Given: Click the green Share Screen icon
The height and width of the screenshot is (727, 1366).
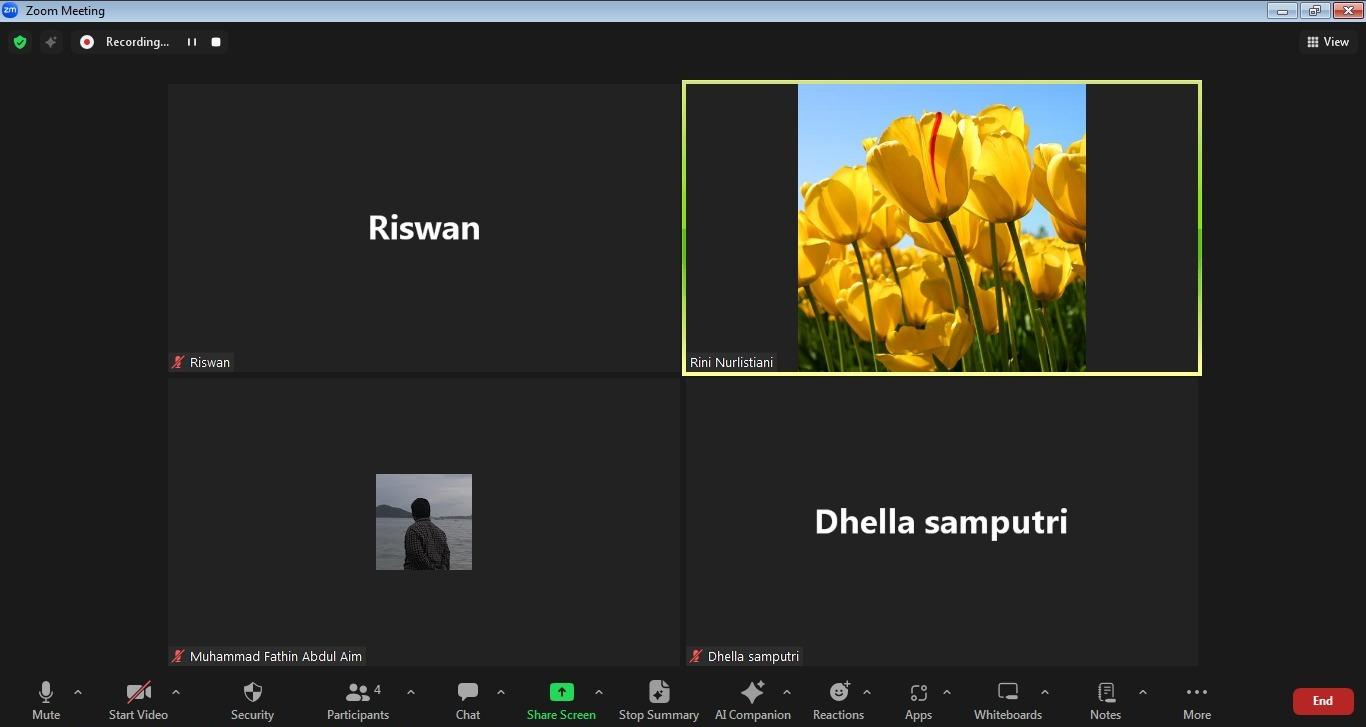Looking at the screenshot, I should point(561,692).
